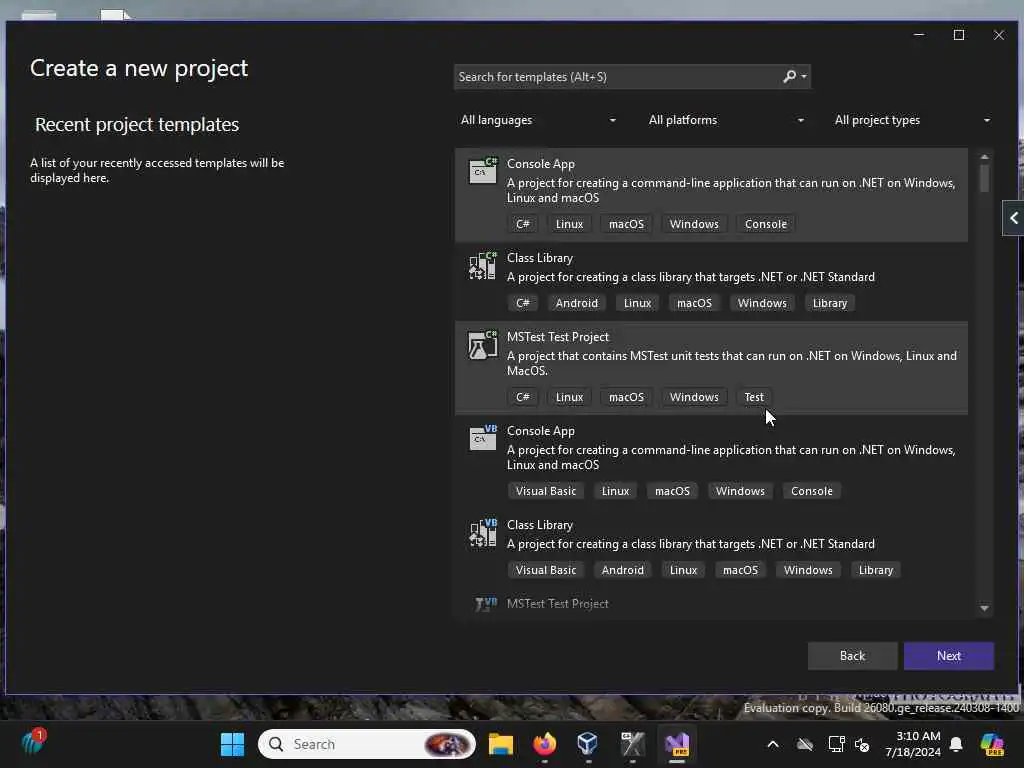The width and height of the screenshot is (1024, 768).
Task: Click the network display icon in system tray
Action: 836,744
